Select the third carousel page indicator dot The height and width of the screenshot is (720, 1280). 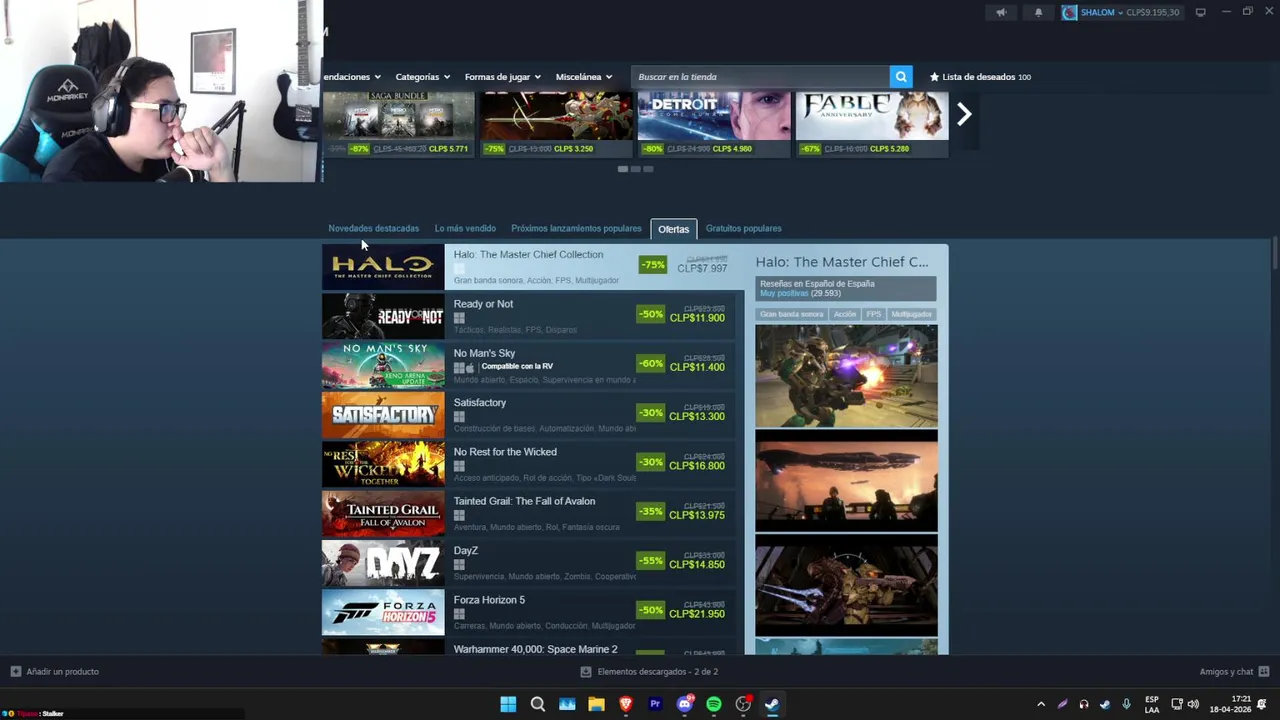[648, 169]
